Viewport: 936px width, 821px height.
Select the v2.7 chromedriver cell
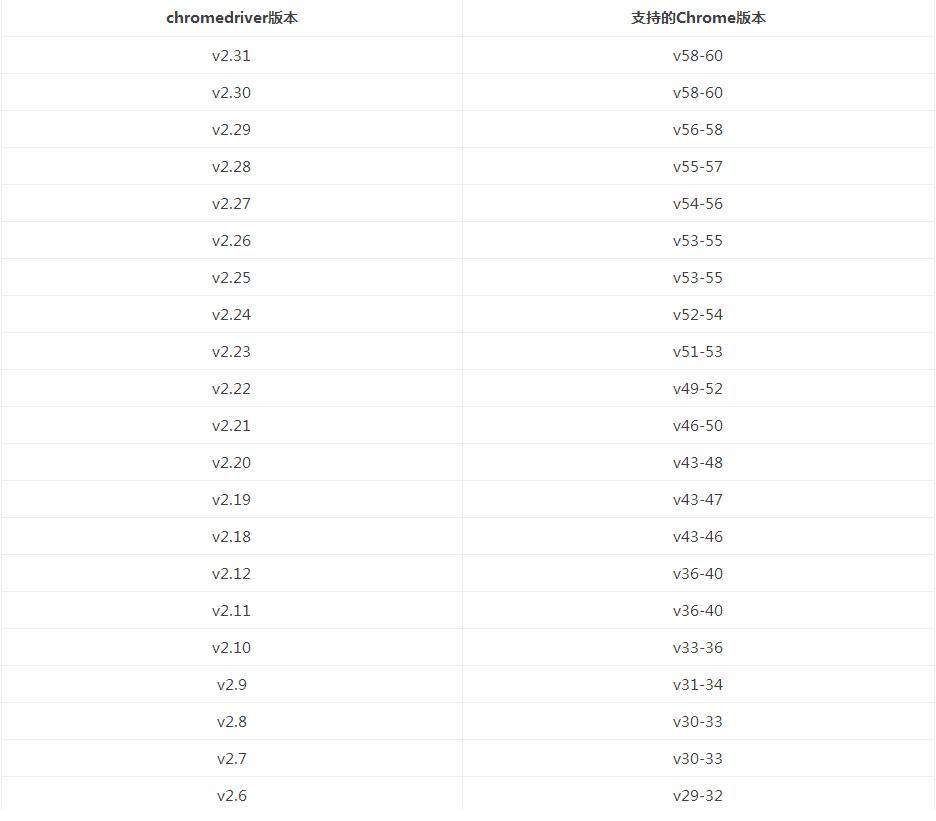[x=231, y=759]
